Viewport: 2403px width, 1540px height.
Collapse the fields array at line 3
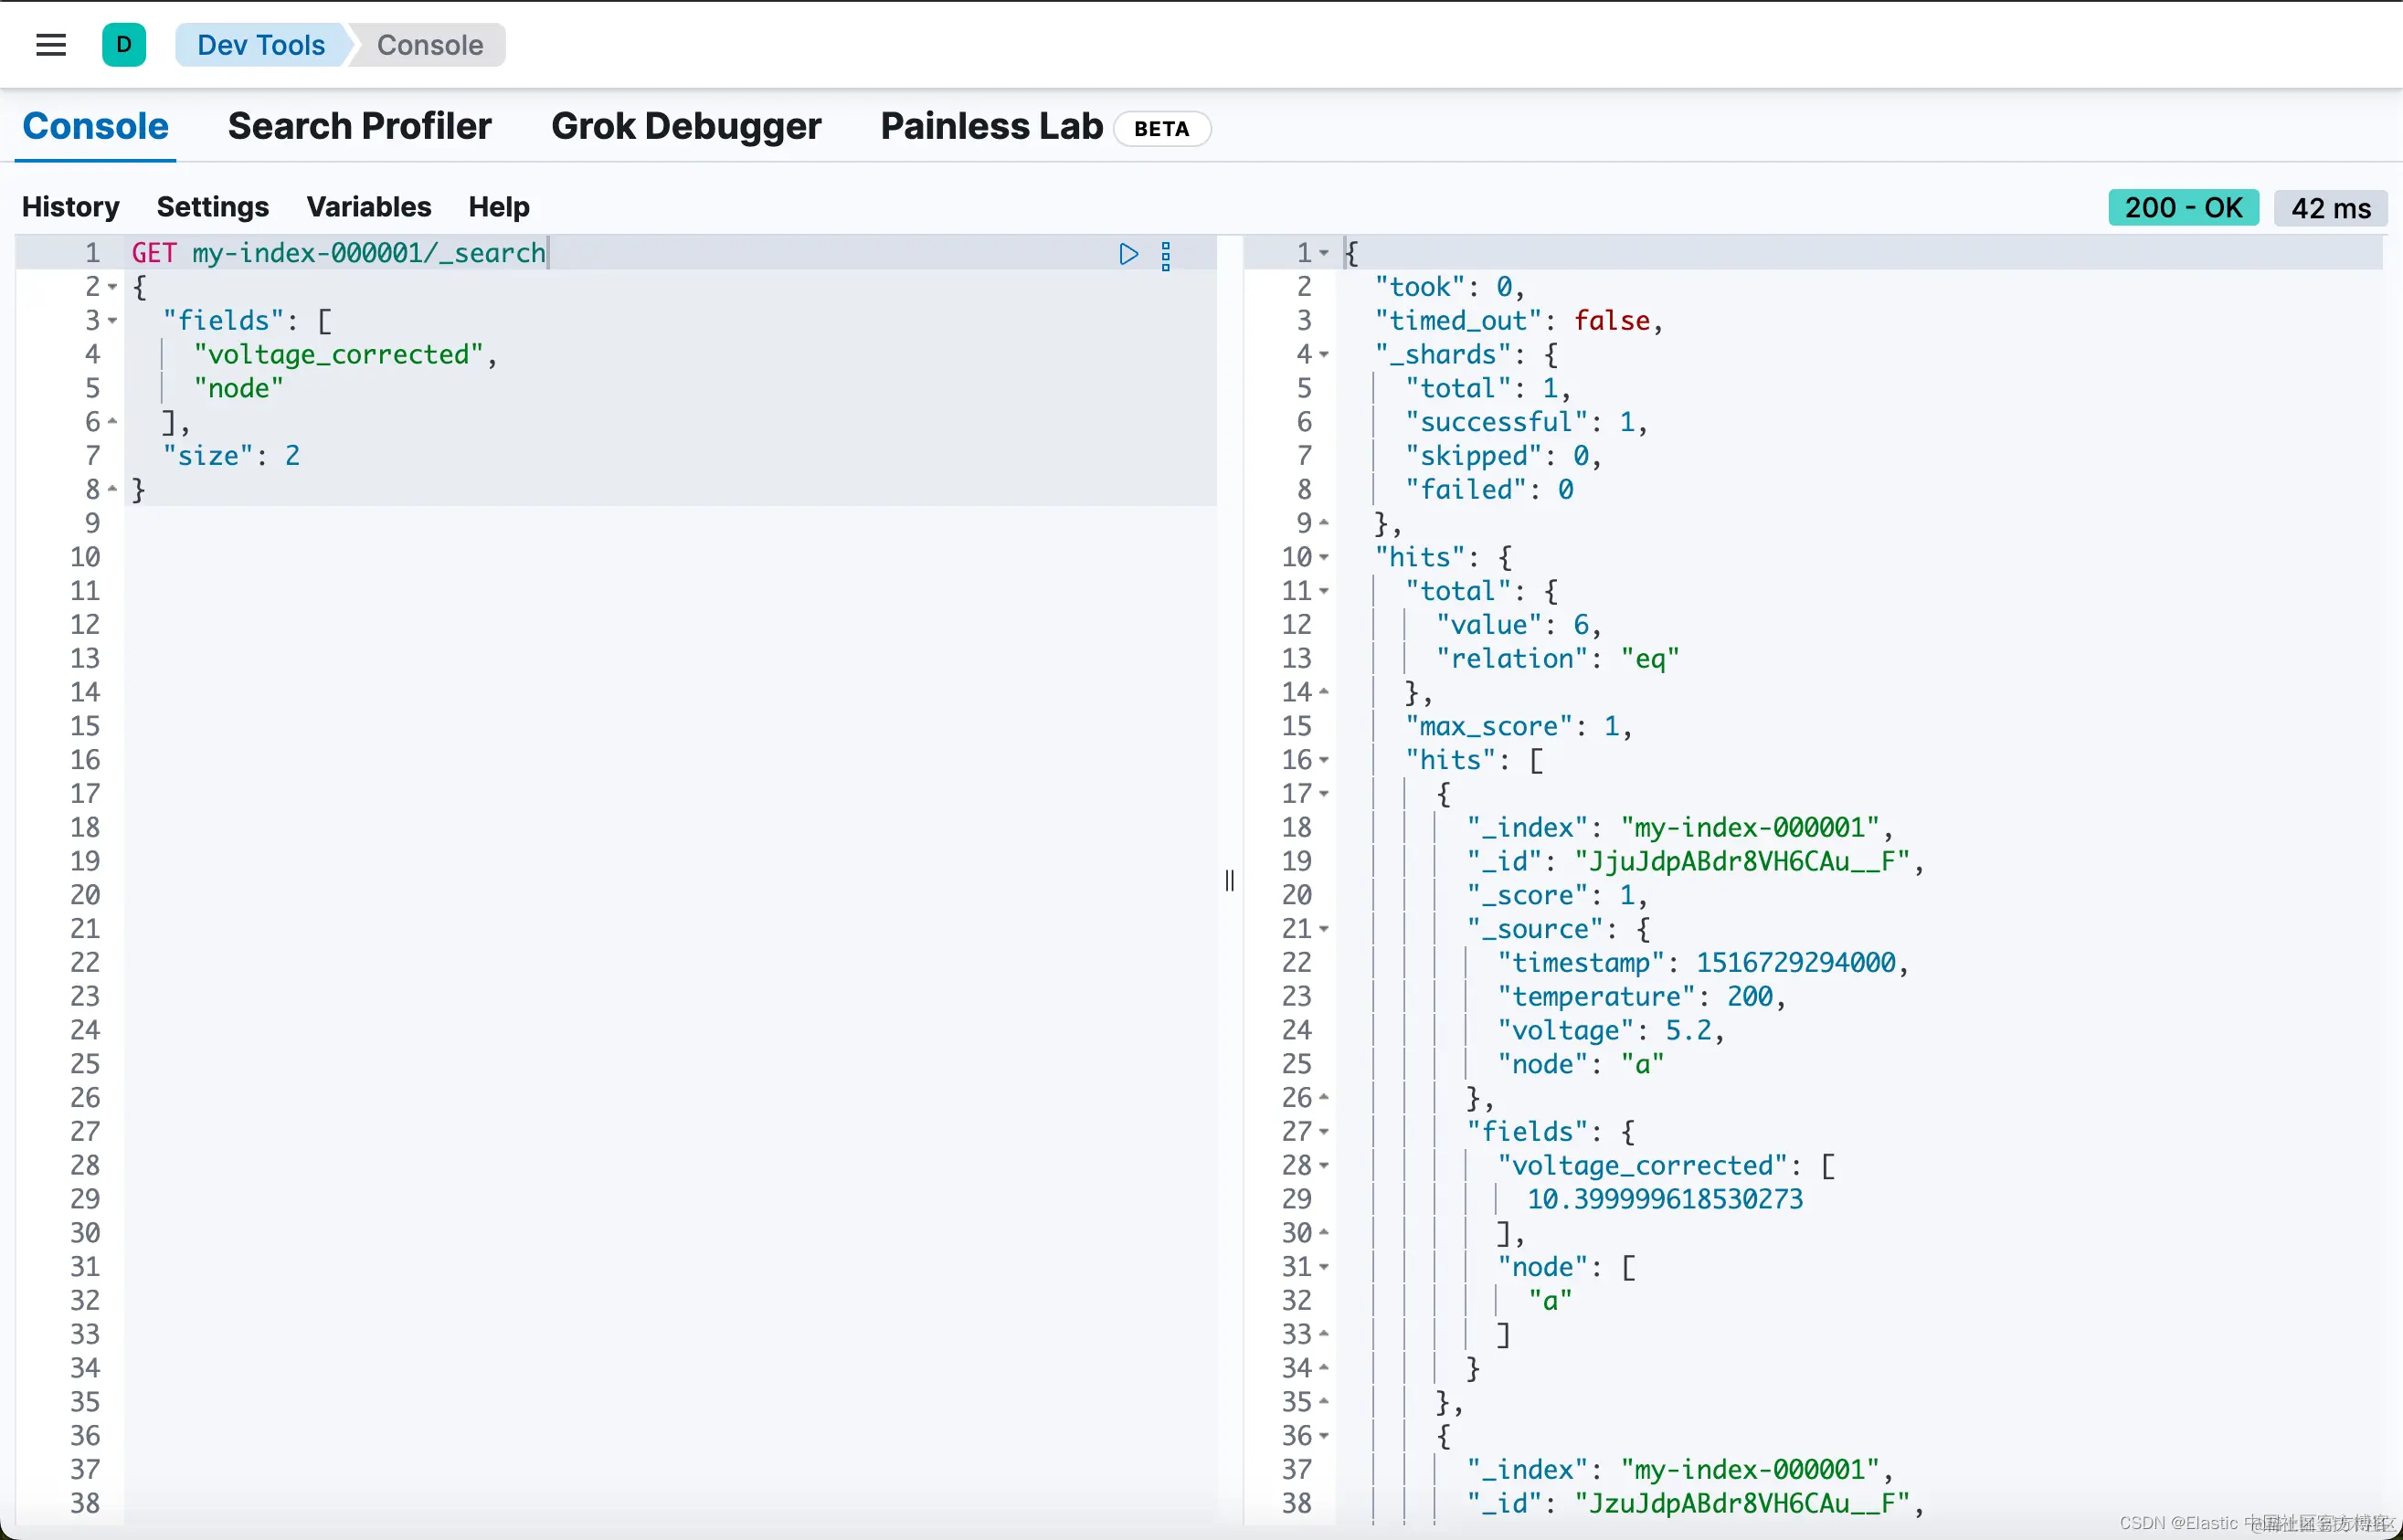(x=113, y=321)
